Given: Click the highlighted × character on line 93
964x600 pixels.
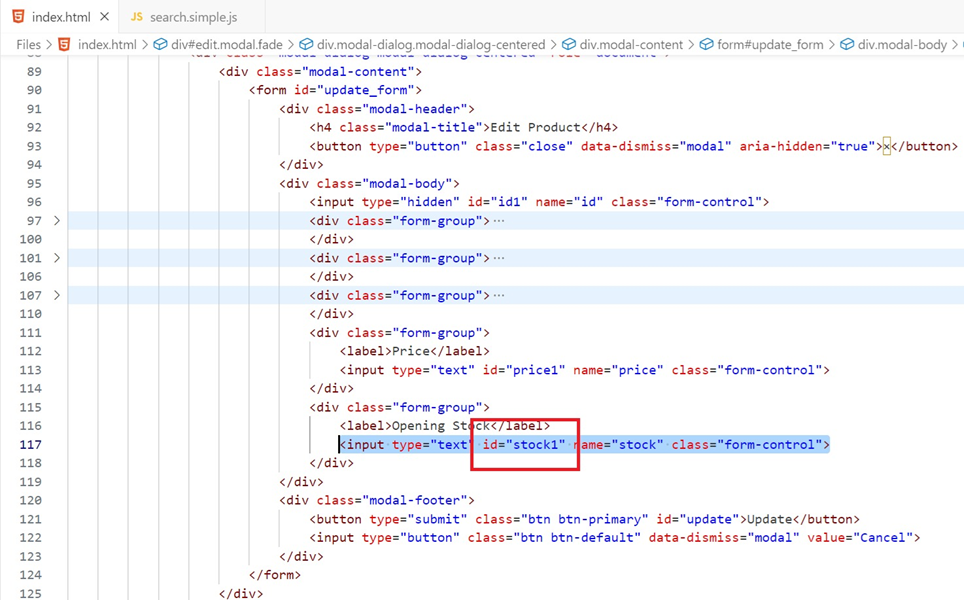Looking at the screenshot, I should click(x=887, y=146).
